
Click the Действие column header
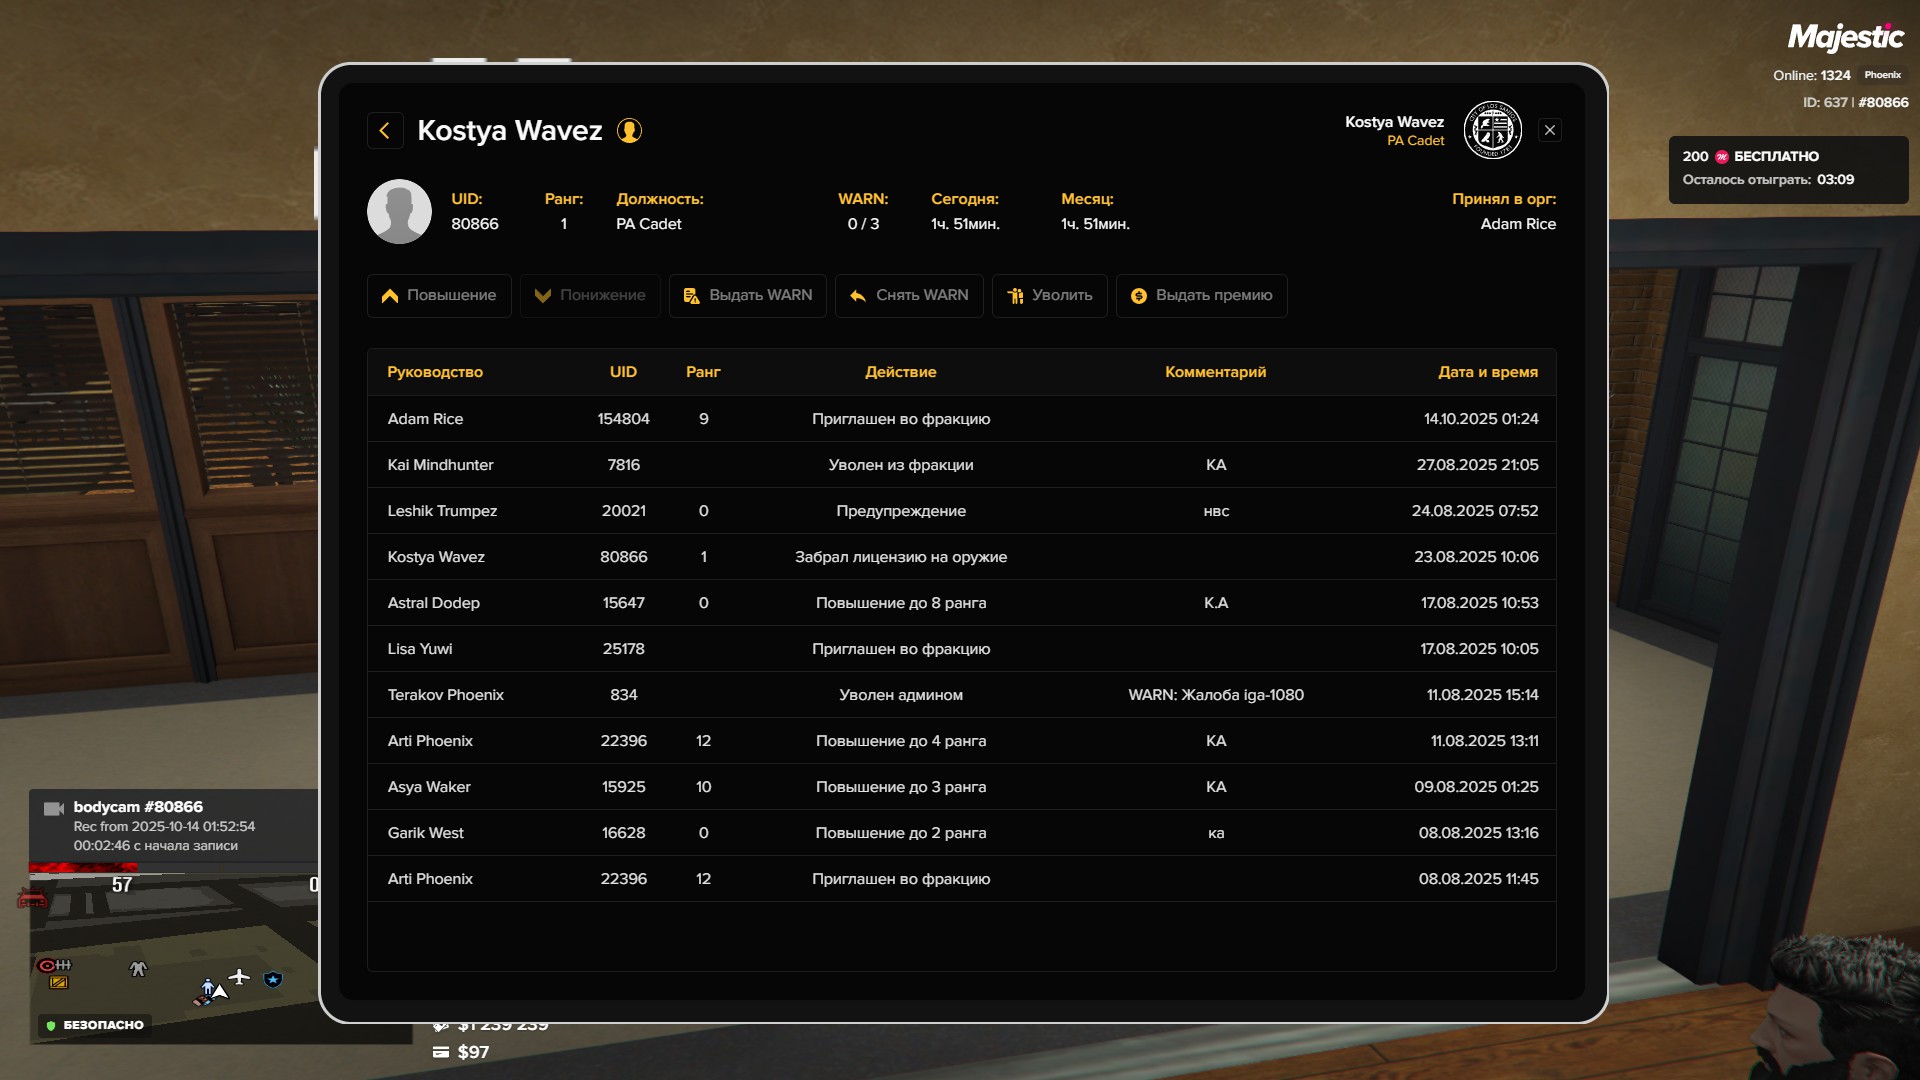click(x=900, y=372)
